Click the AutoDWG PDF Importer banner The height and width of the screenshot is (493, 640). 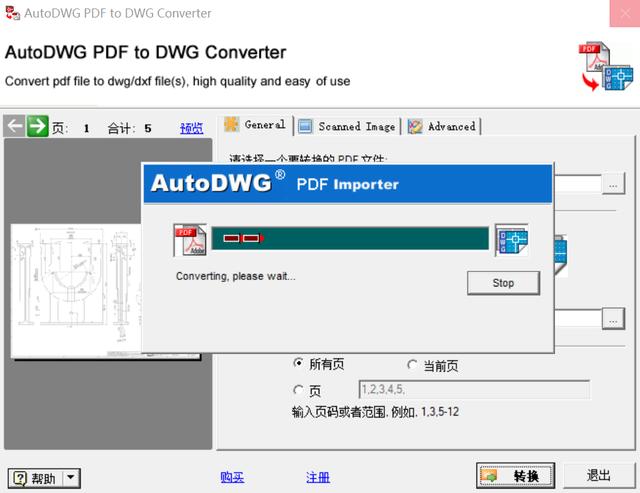point(348,184)
